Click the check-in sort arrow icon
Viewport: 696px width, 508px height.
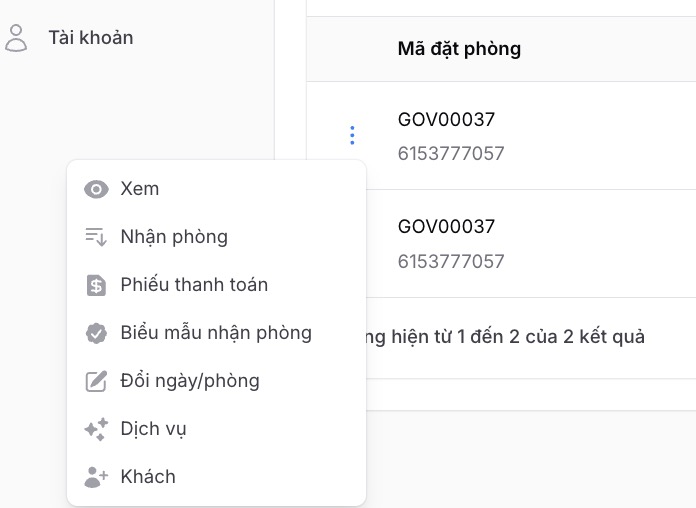[96, 237]
